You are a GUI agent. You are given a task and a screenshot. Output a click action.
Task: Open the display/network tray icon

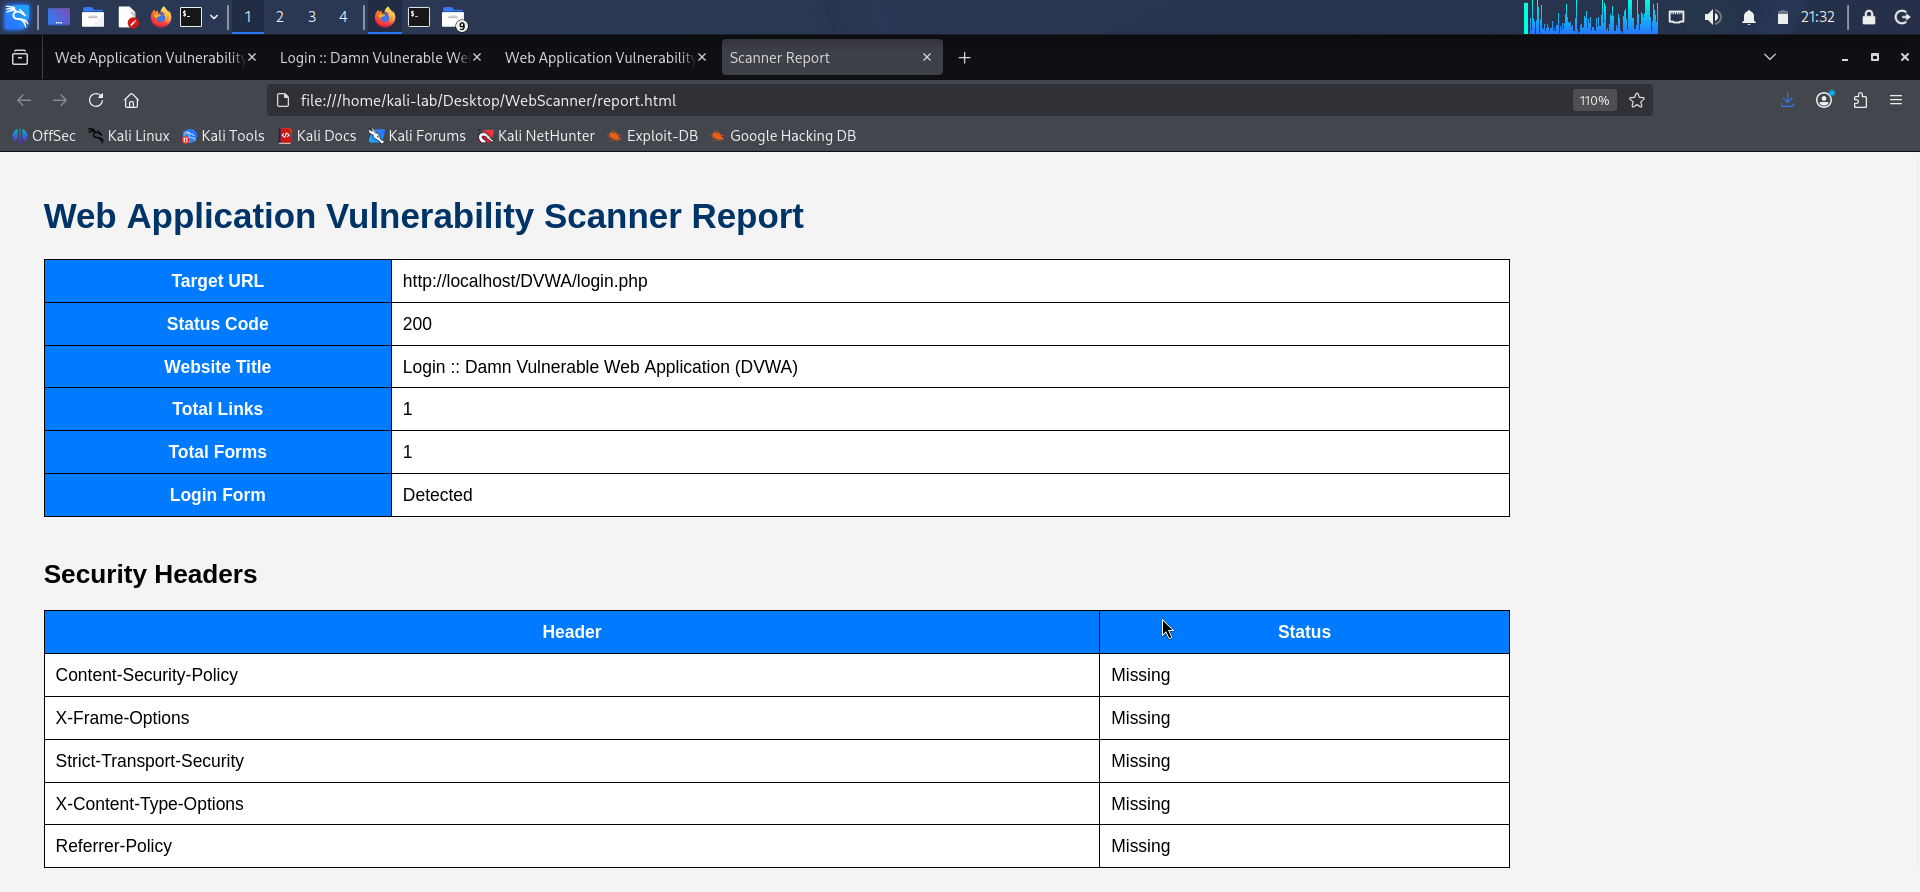click(x=1677, y=17)
